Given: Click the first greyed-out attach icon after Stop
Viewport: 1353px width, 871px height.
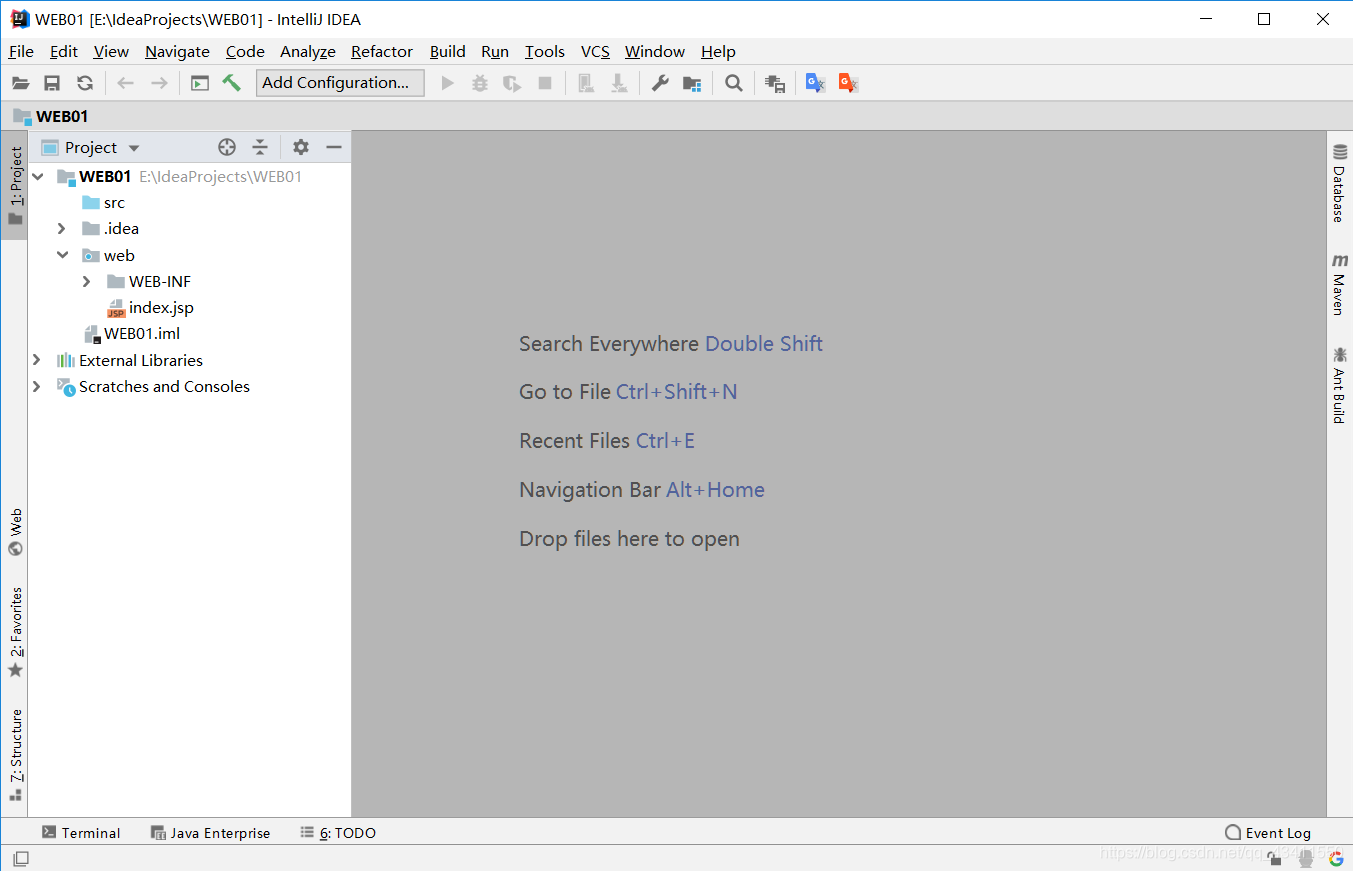Looking at the screenshot, I should 586,83.
